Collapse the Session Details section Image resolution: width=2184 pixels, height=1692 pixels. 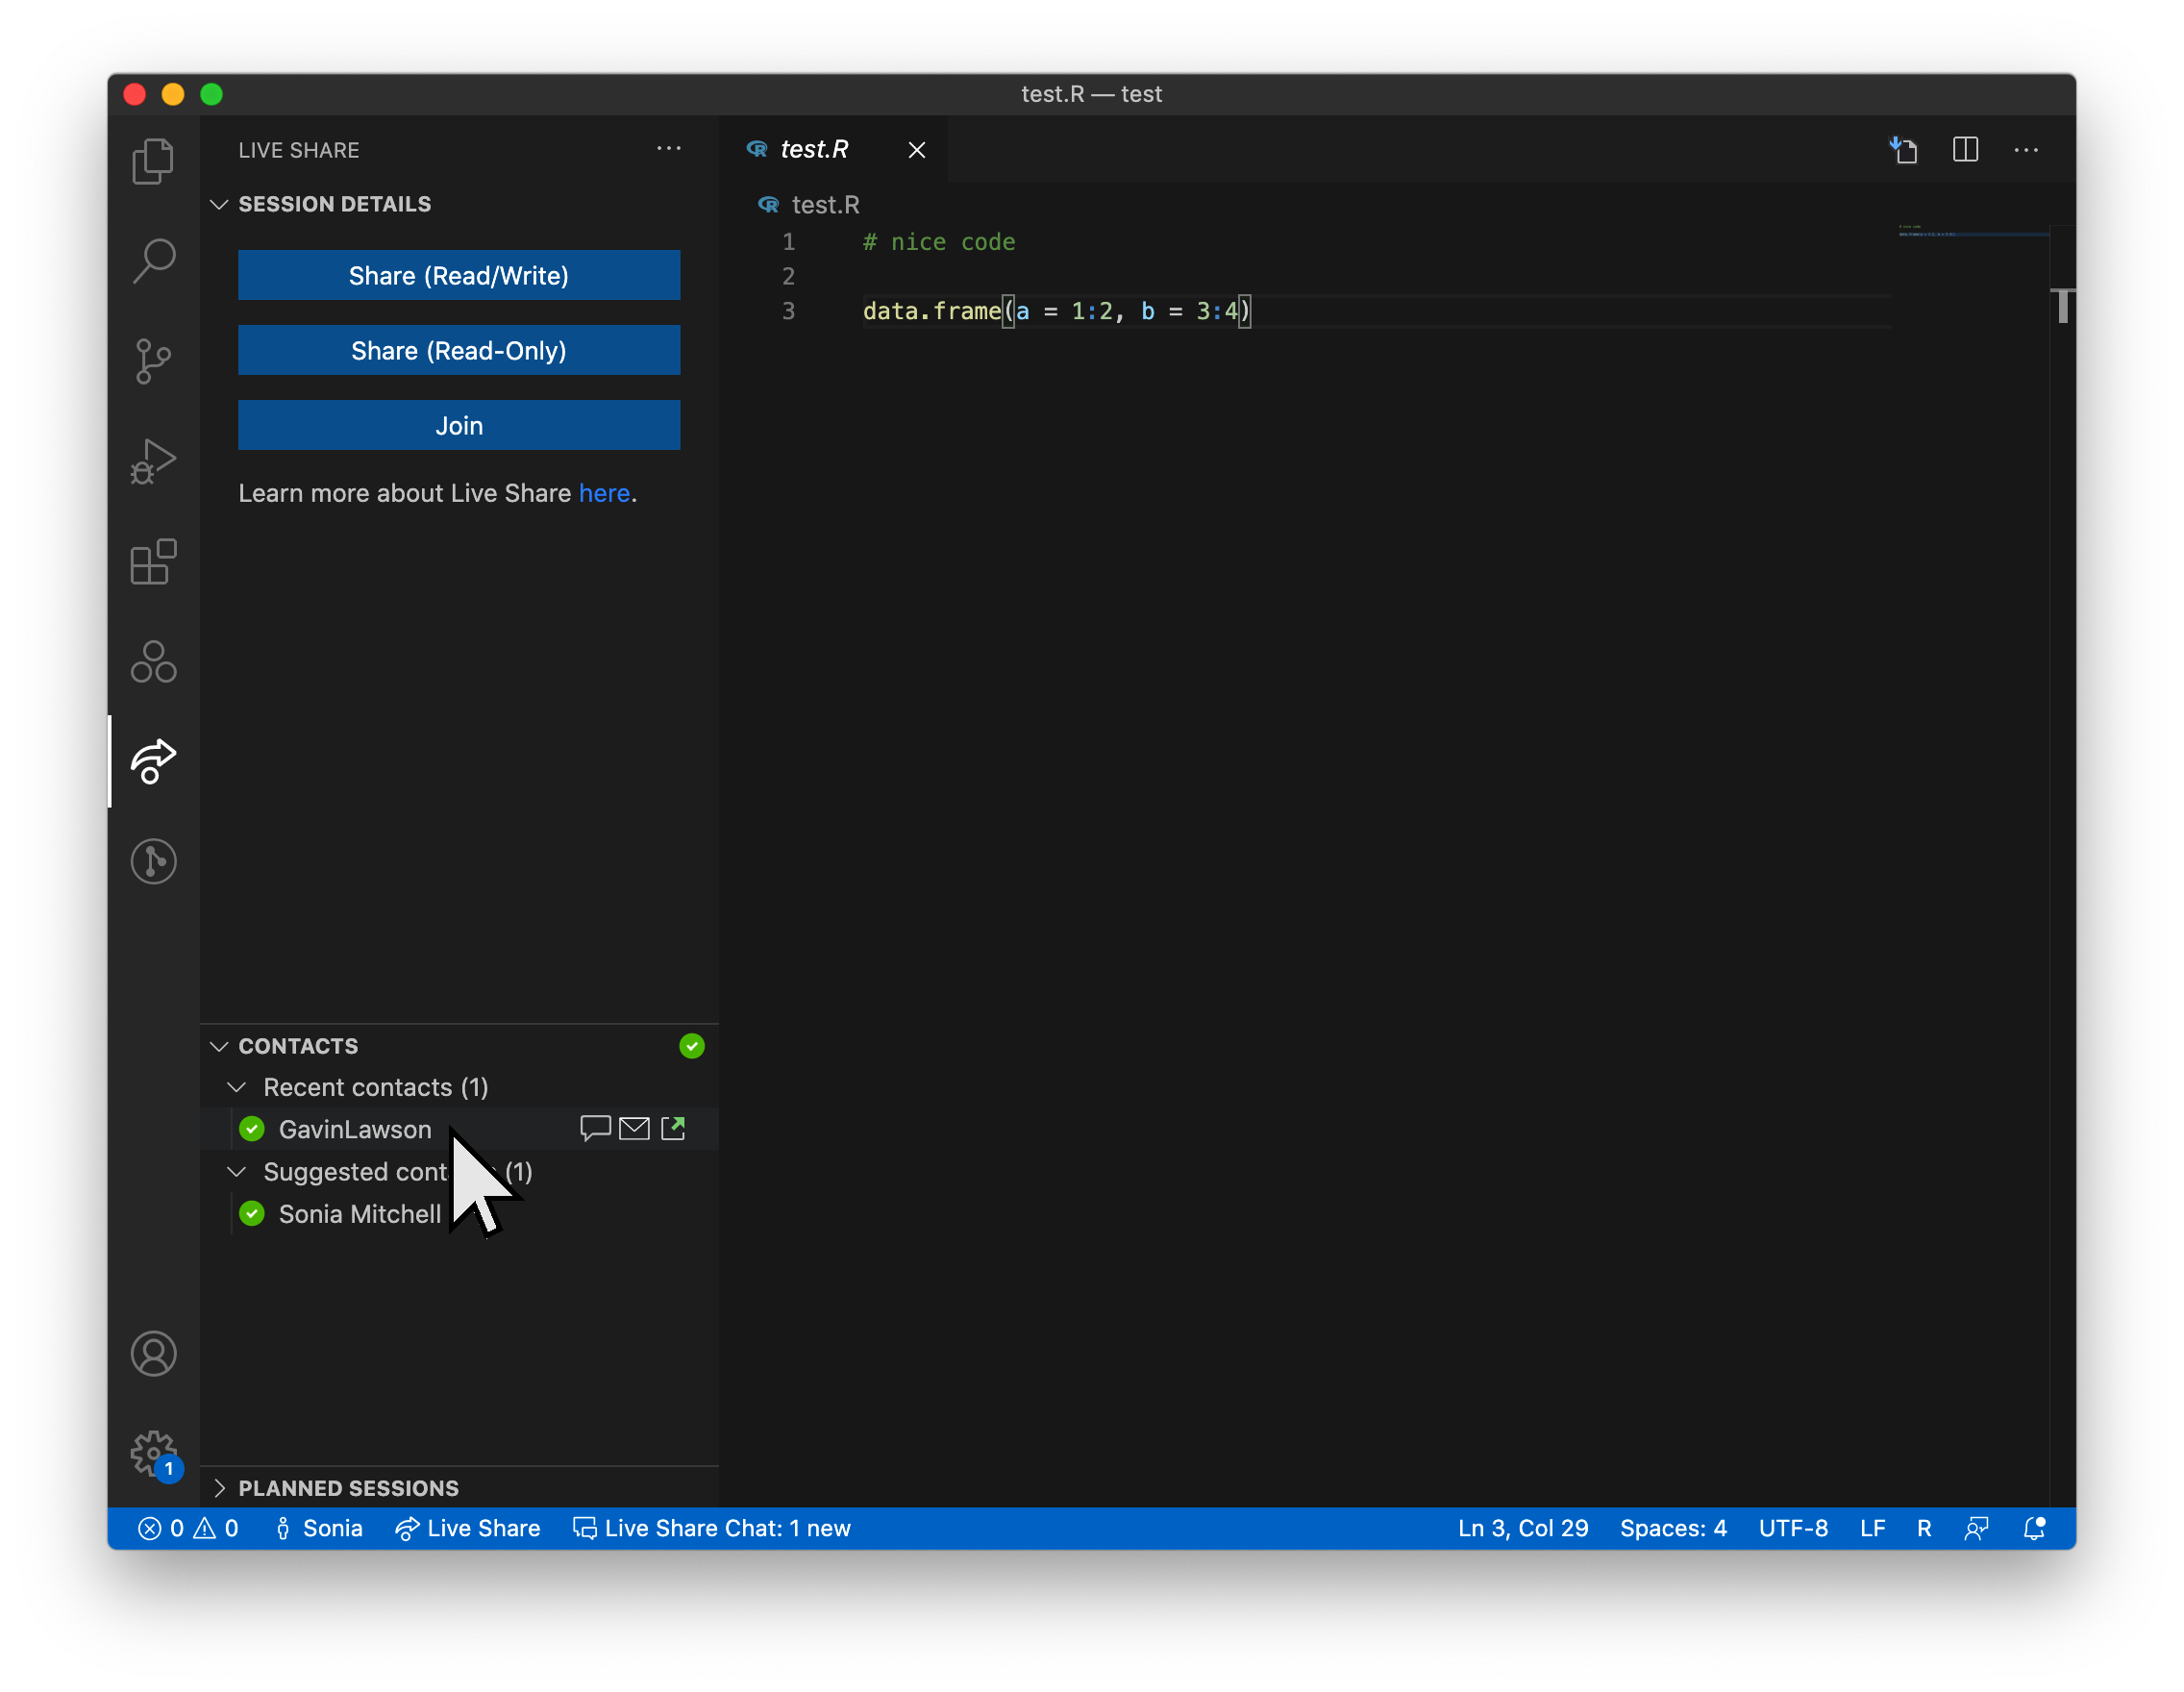[219, 204]
